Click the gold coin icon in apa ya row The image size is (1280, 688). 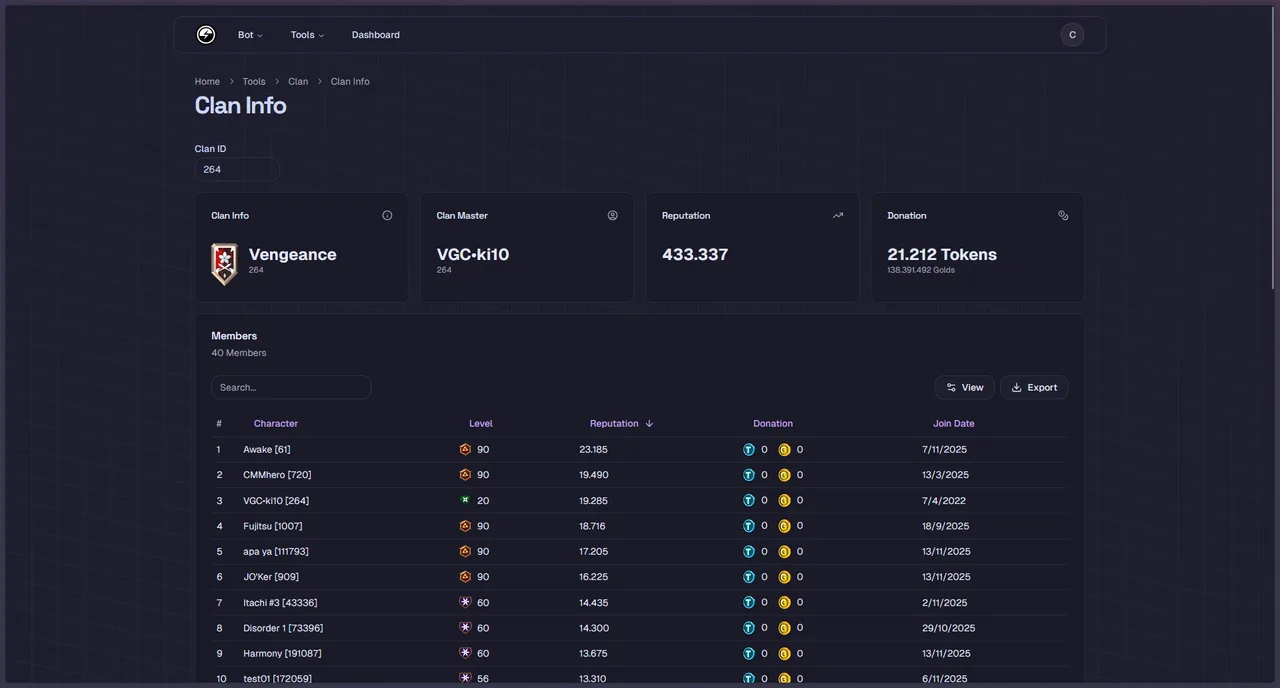pyautogui.click(x=785, y=551)
